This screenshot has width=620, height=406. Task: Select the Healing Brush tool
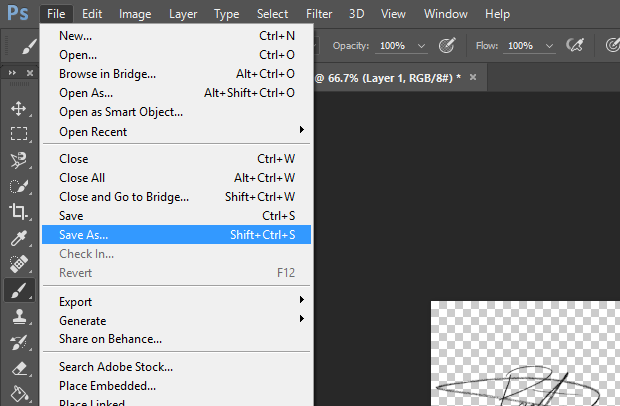19,264
